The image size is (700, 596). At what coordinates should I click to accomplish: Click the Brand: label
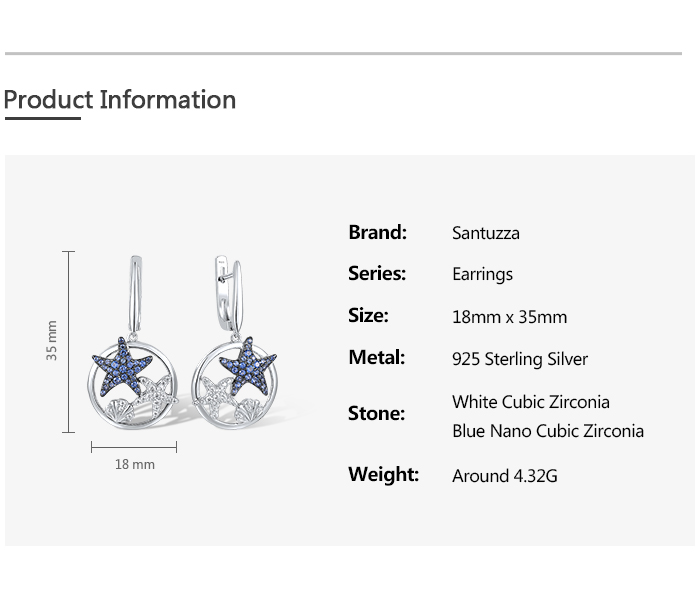point(377,232)
